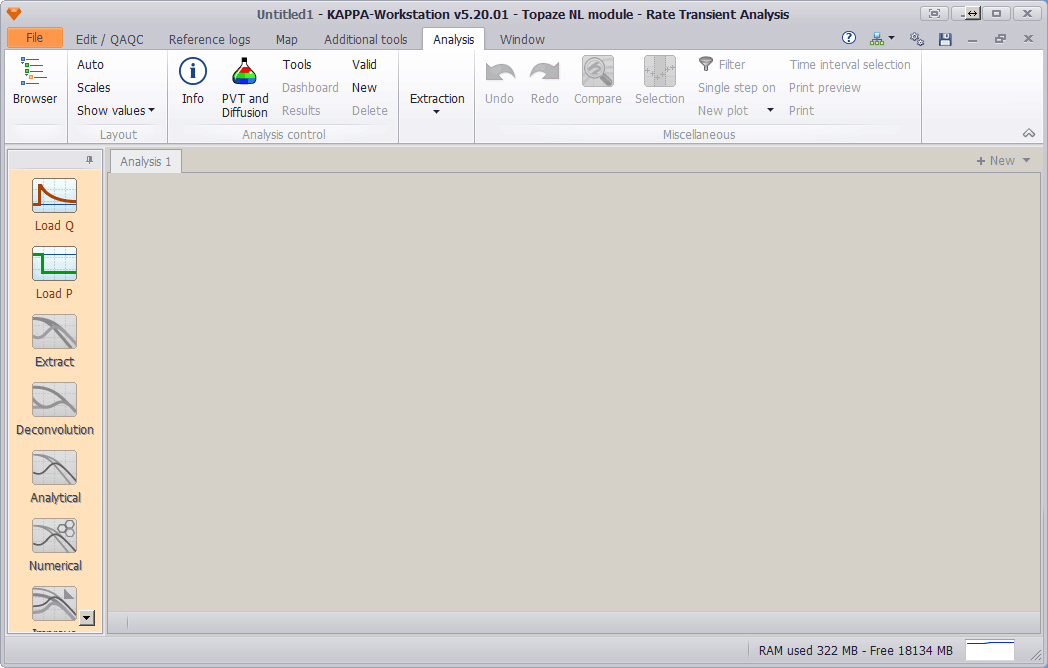Open the settings gears icon
This screenshot has height=668, width=1048.
coord(917,39)
